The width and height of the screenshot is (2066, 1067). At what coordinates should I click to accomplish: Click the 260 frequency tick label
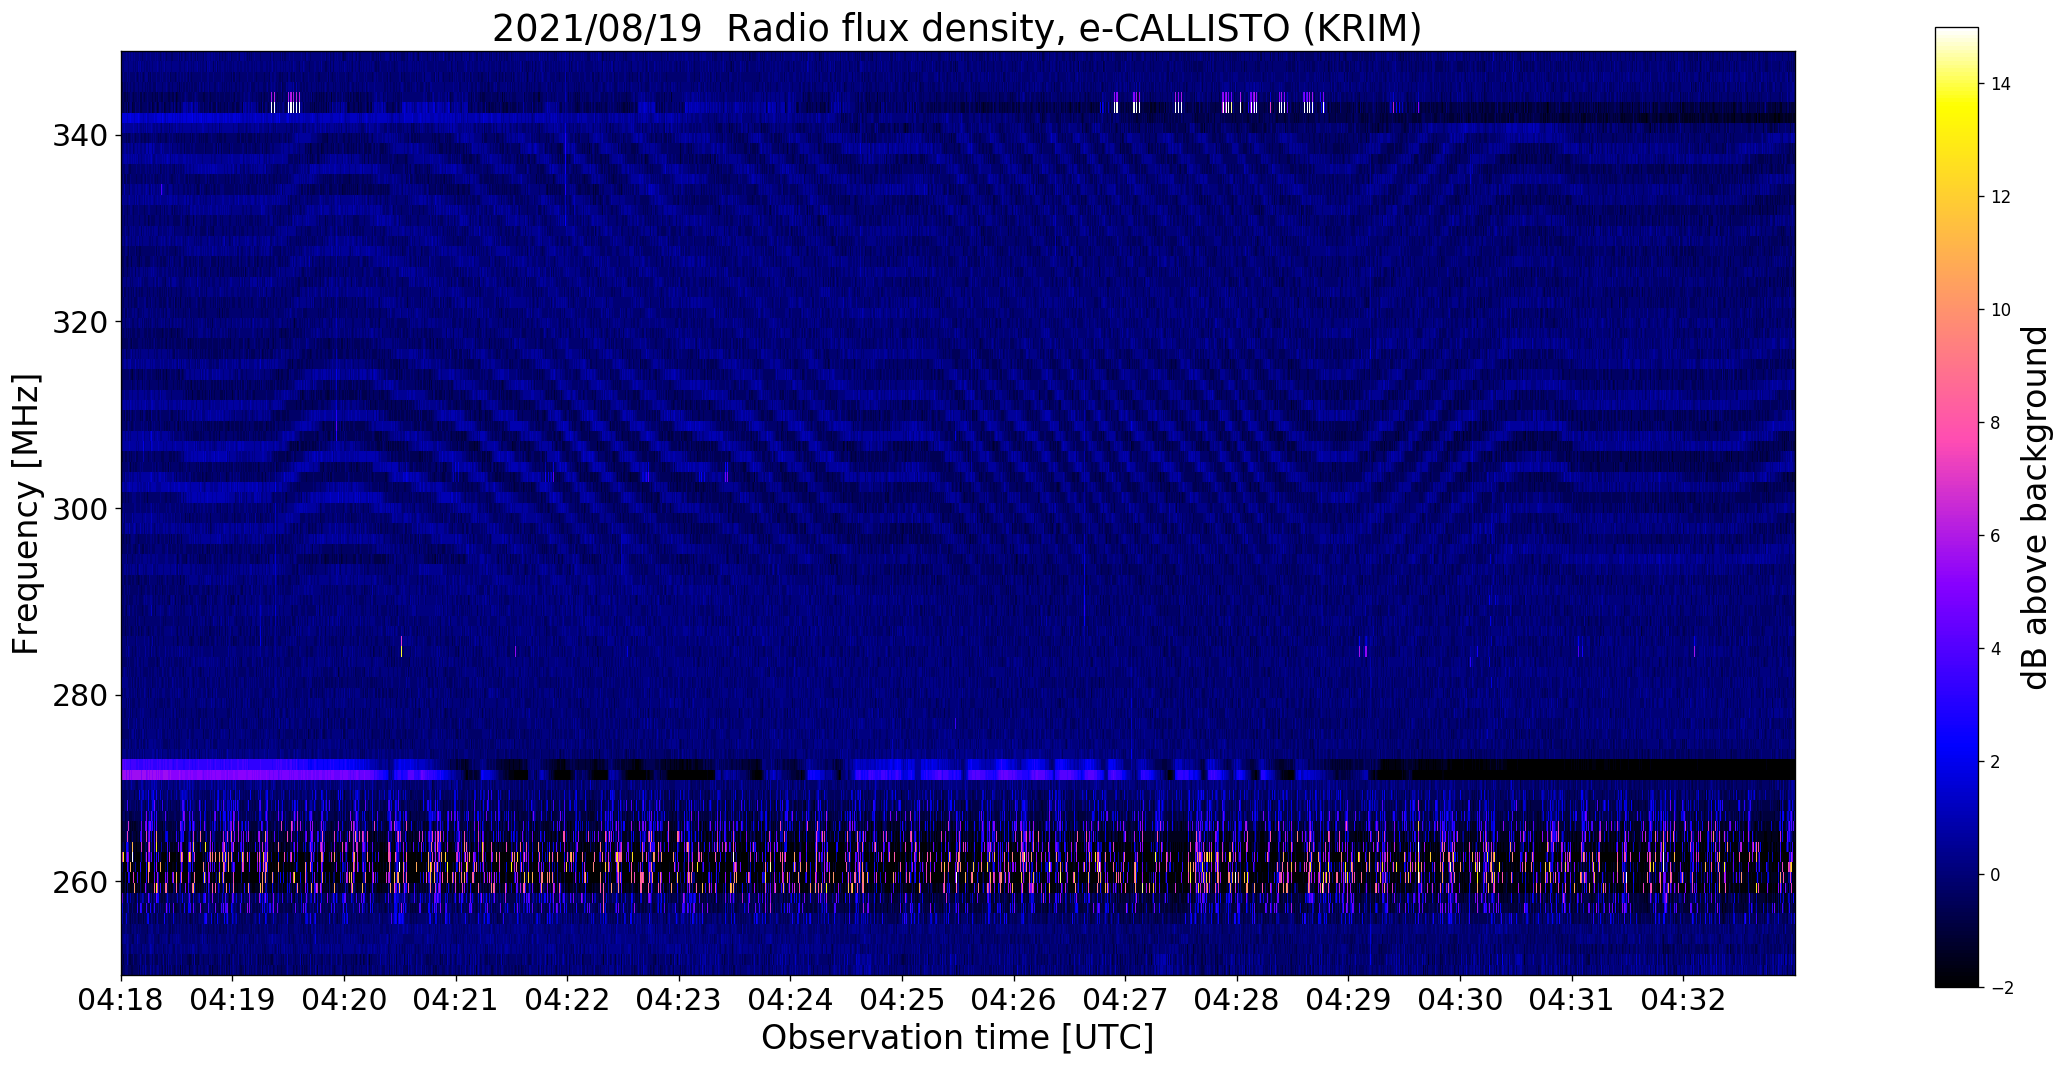81,883
